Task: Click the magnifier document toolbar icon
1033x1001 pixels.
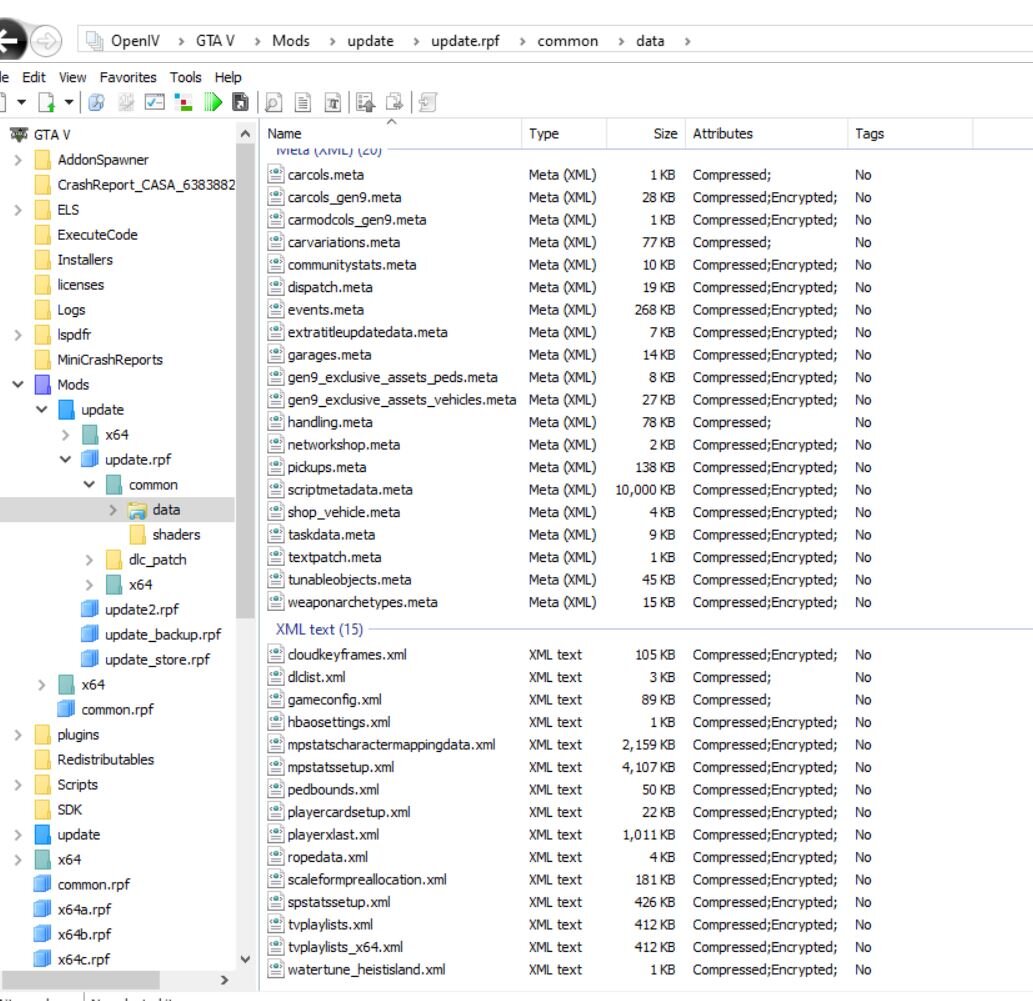Action: point(273,102)
